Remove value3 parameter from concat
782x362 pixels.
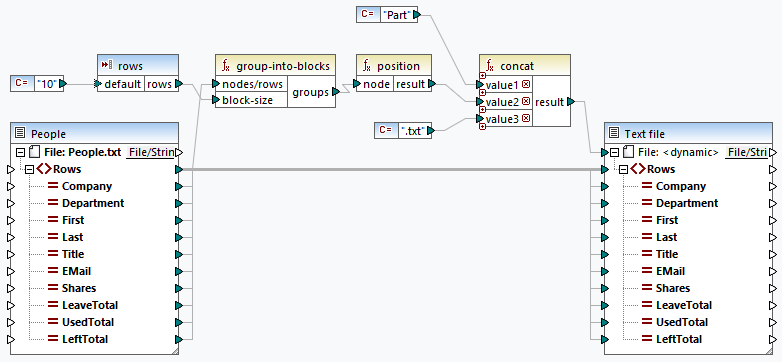tap(526, 119)
